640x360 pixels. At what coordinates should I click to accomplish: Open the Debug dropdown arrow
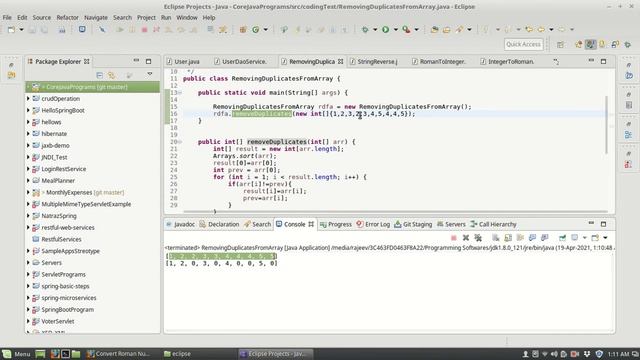(x=375, y=29)
